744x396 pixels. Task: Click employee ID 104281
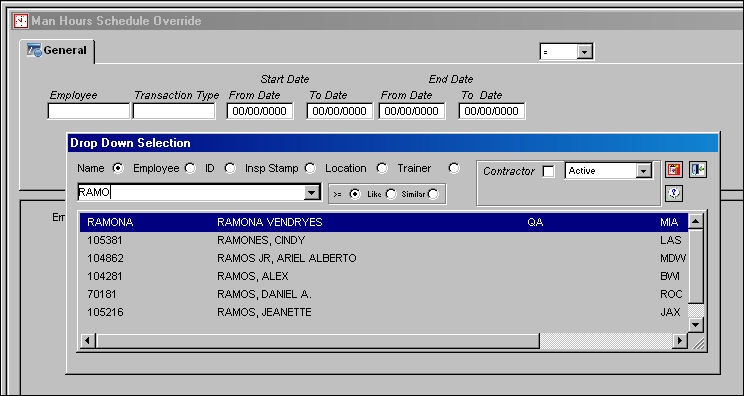[105, 276]
